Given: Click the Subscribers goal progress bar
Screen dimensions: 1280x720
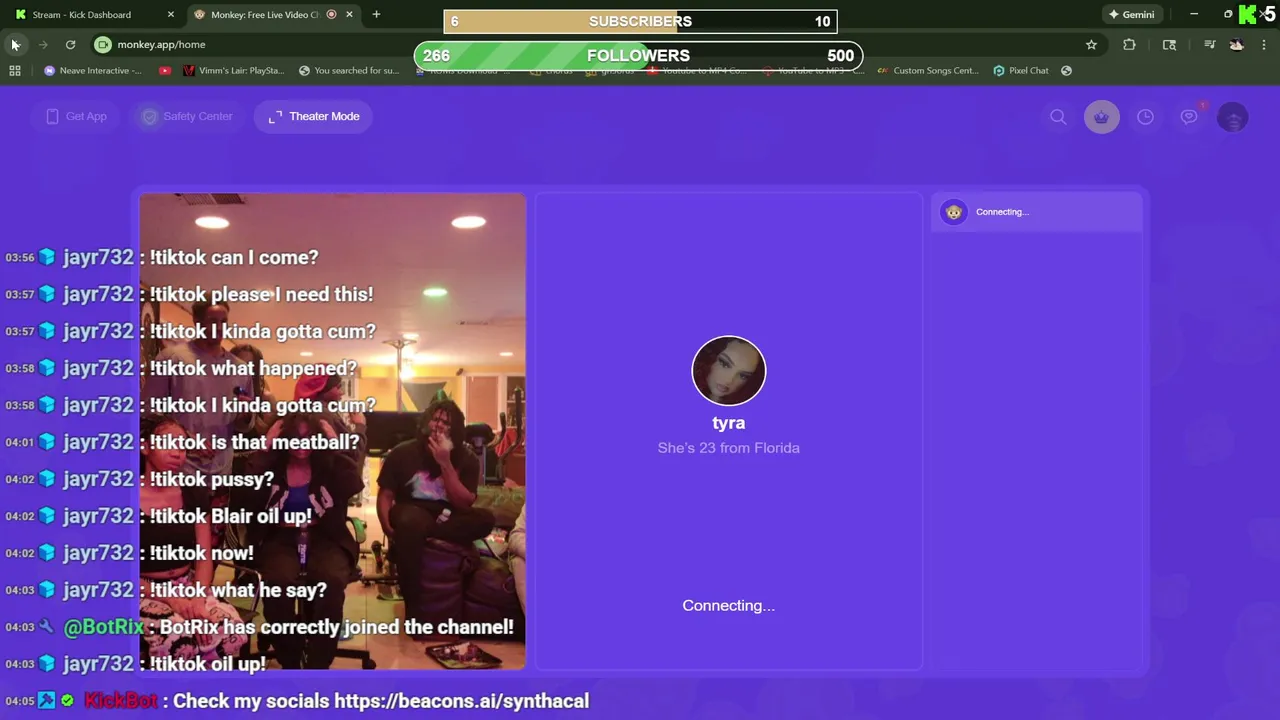Looking at the screenshot, I should click(x=640, y=21).
